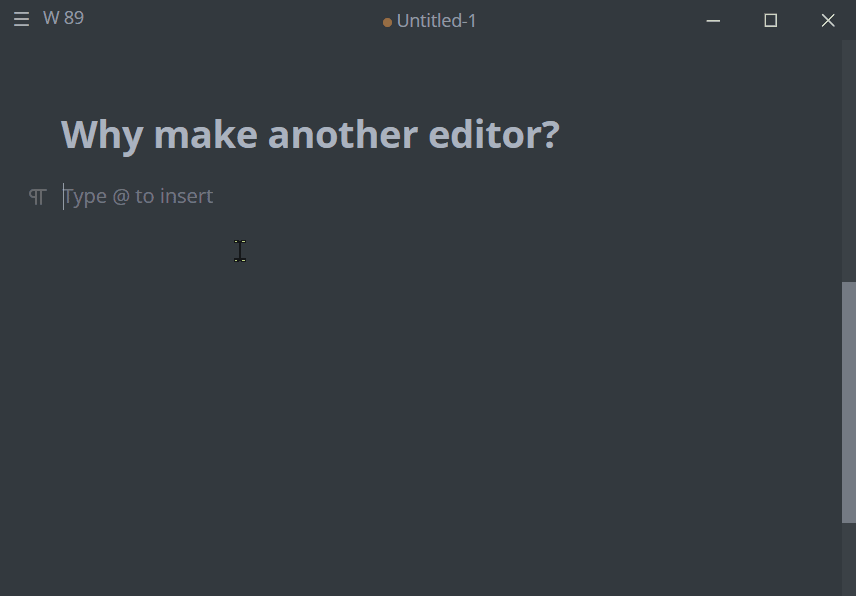The image size is (856, 596).
Task: Open the W 89 word count
Action: [x=63, y=18]
